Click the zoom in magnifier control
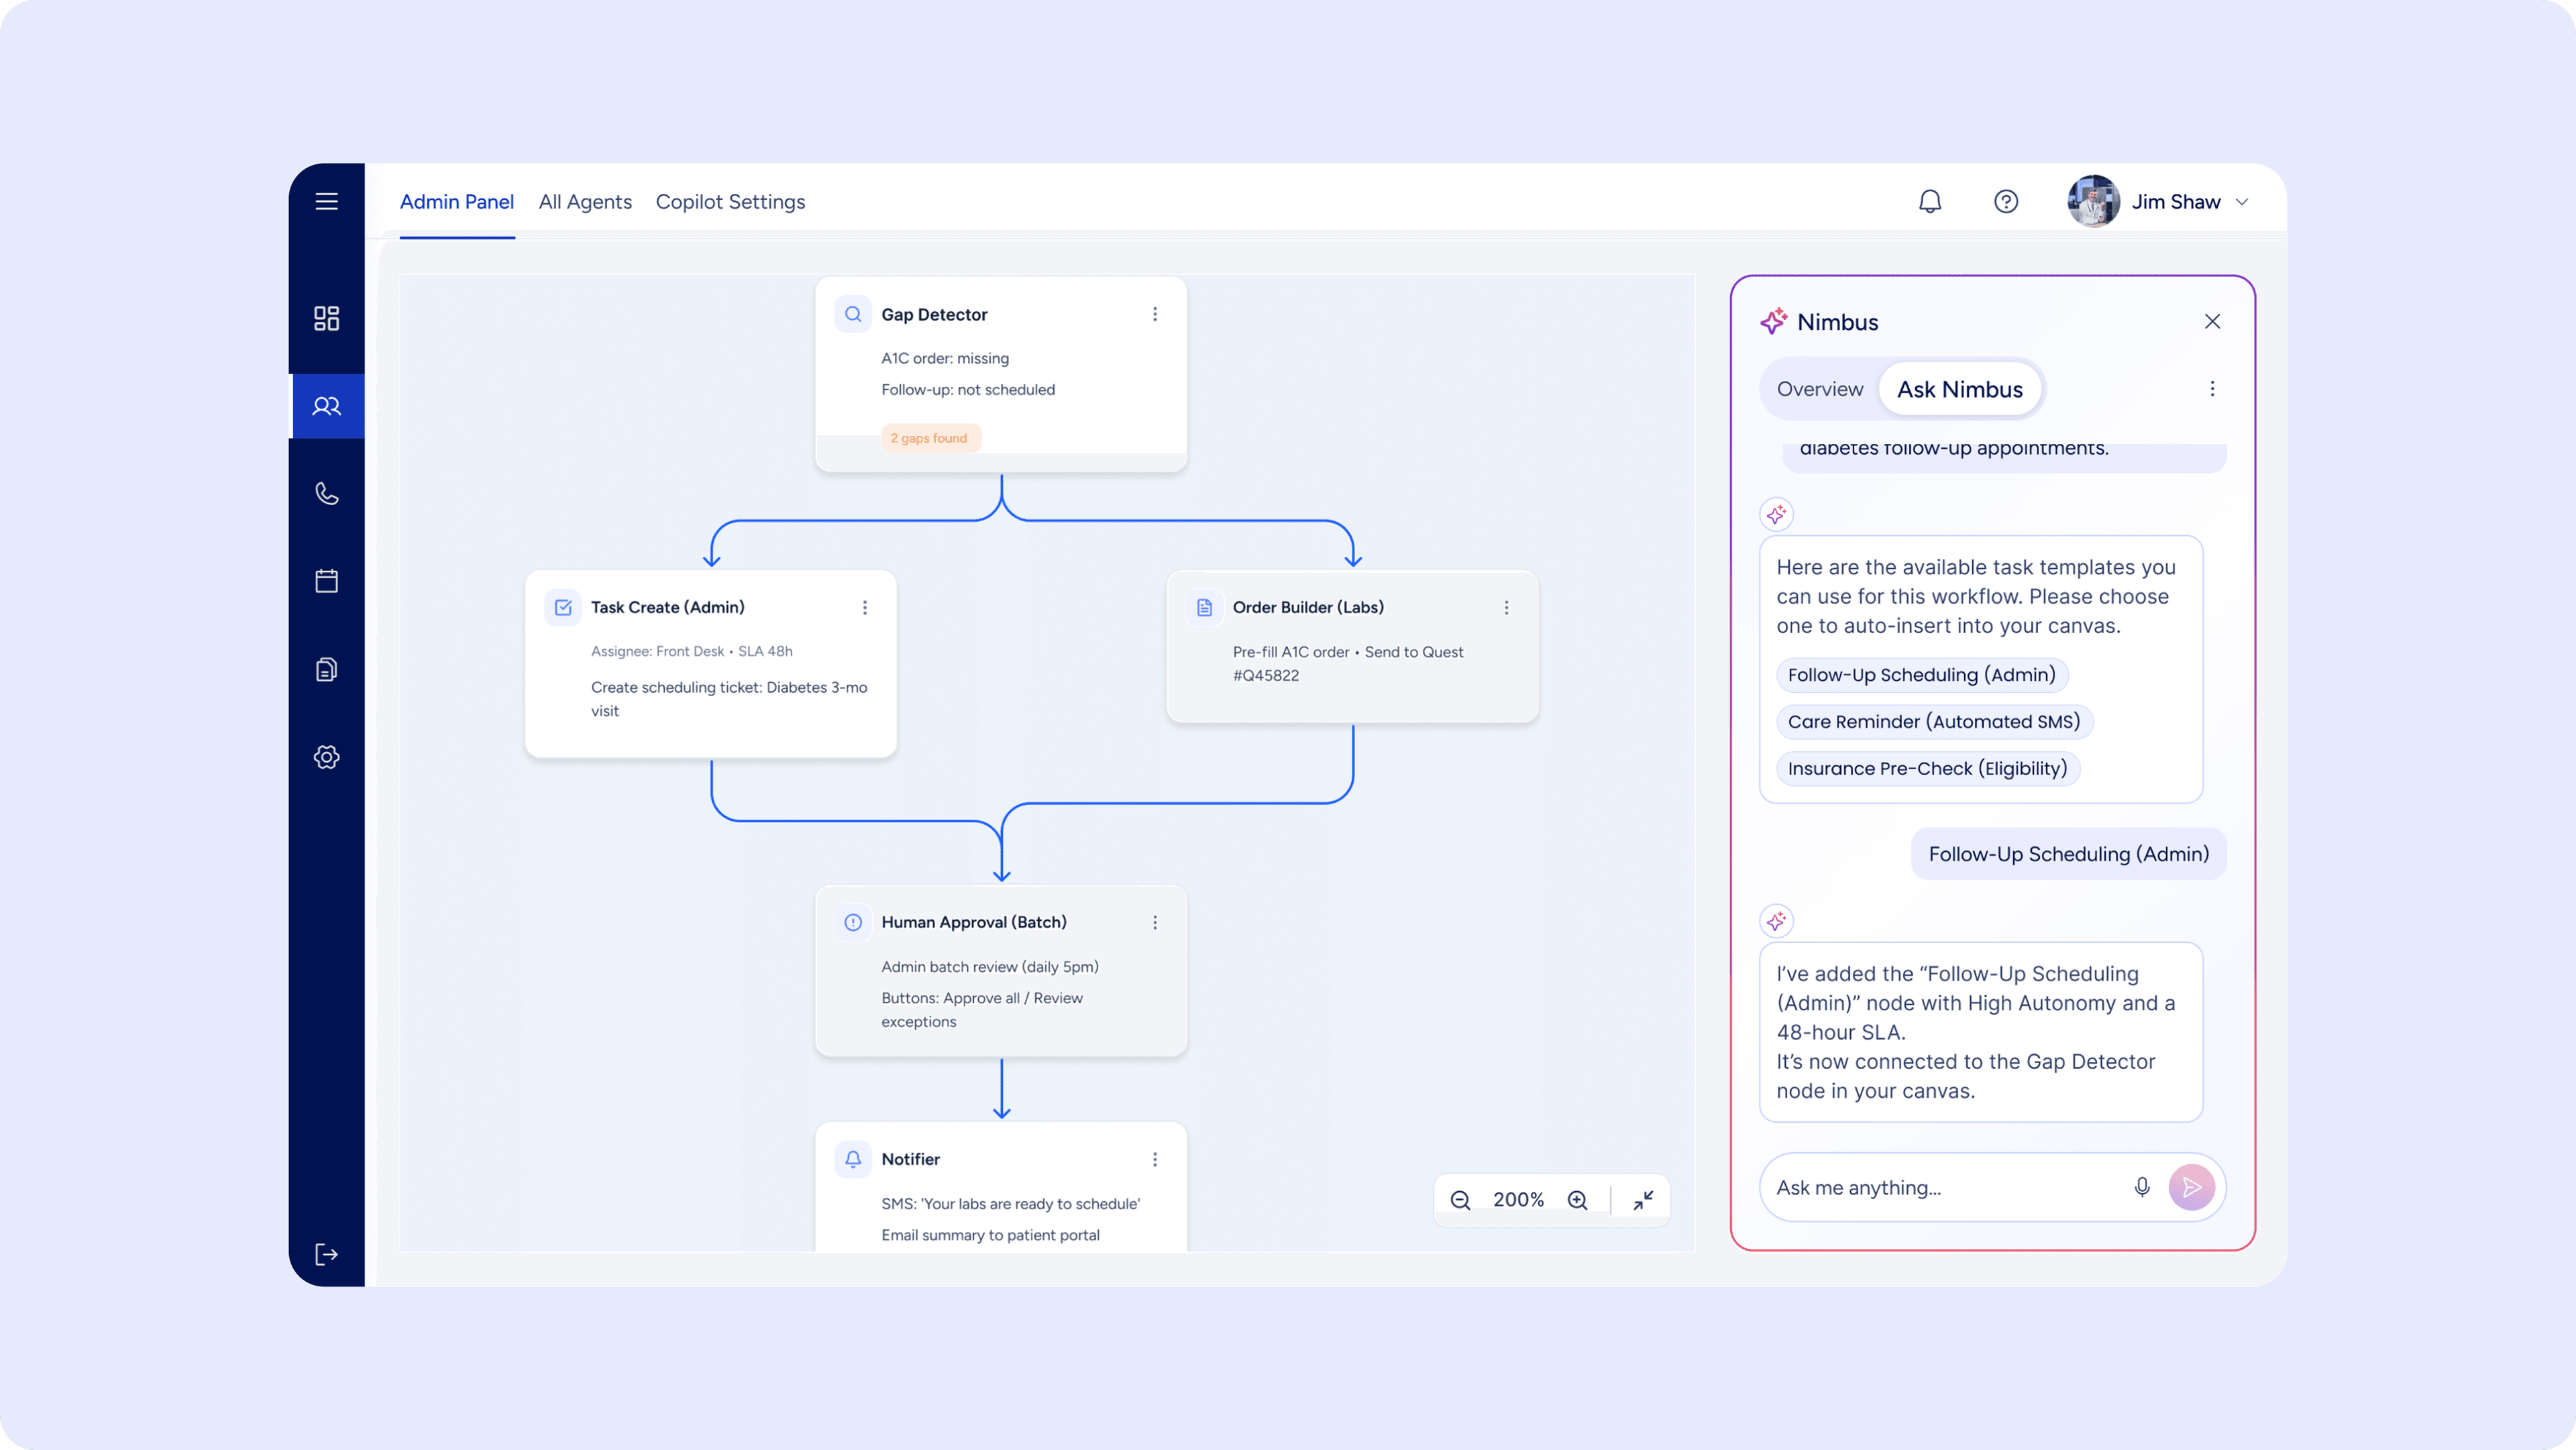2576x1450 pixels. [1577, 1199]
